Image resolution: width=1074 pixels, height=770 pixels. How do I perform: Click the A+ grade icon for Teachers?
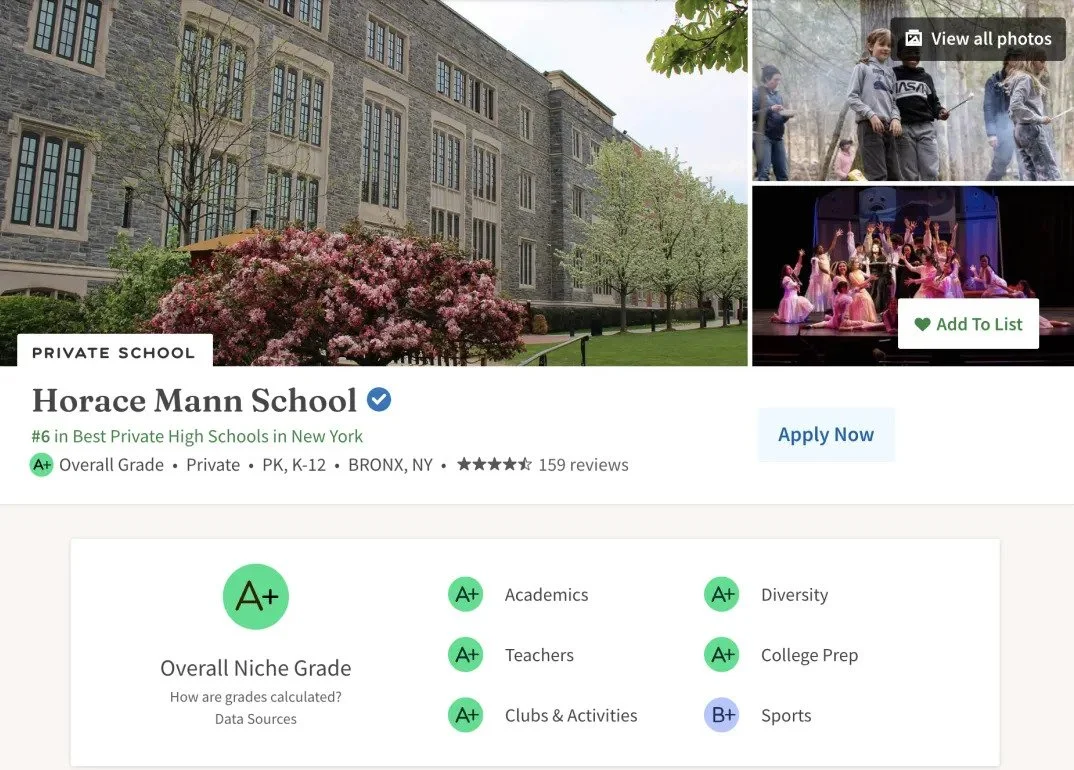466,655
